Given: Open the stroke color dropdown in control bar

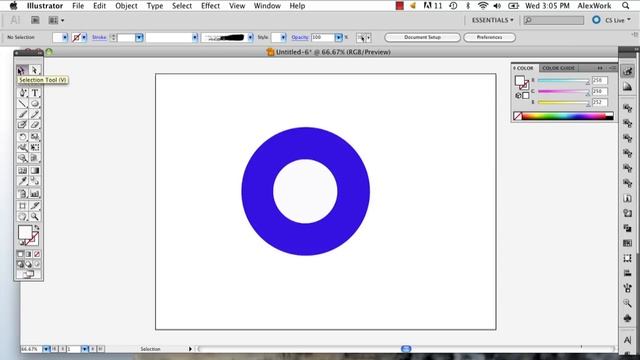Looking at the screenshot, I should click(84, 38).
